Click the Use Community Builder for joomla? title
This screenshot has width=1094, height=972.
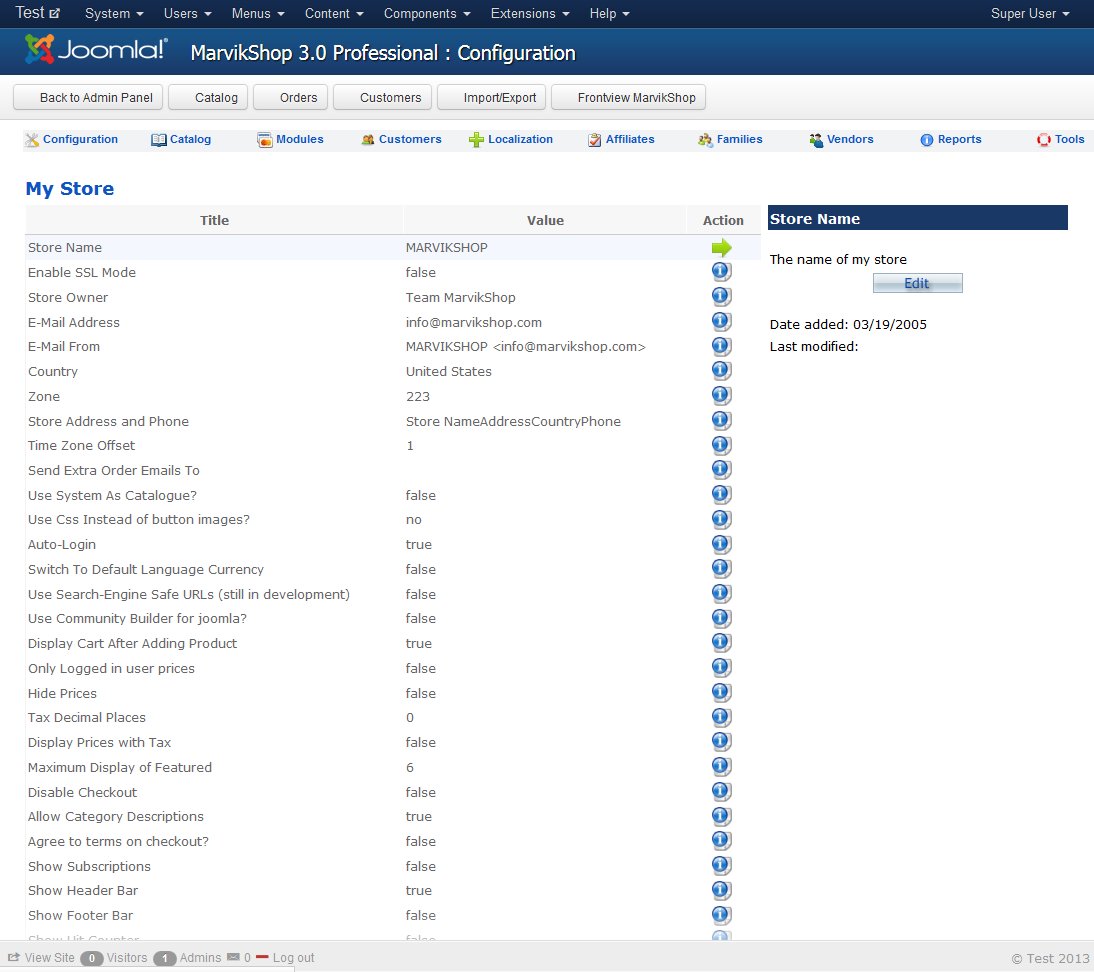coord(137,618)
